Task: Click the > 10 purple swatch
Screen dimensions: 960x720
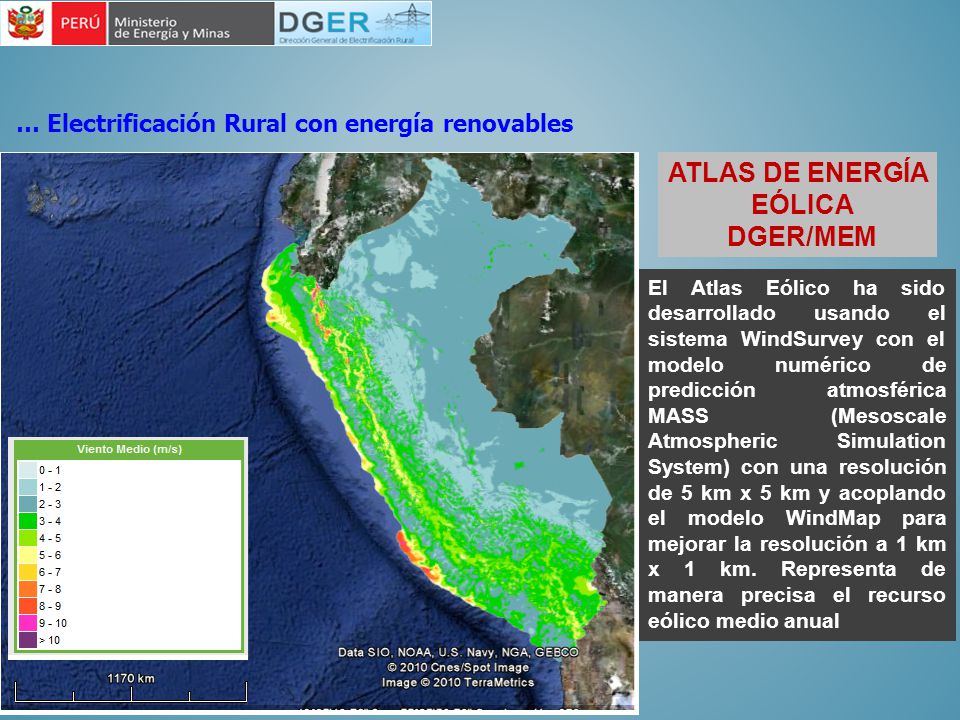Action: click(x=28, y=640)
